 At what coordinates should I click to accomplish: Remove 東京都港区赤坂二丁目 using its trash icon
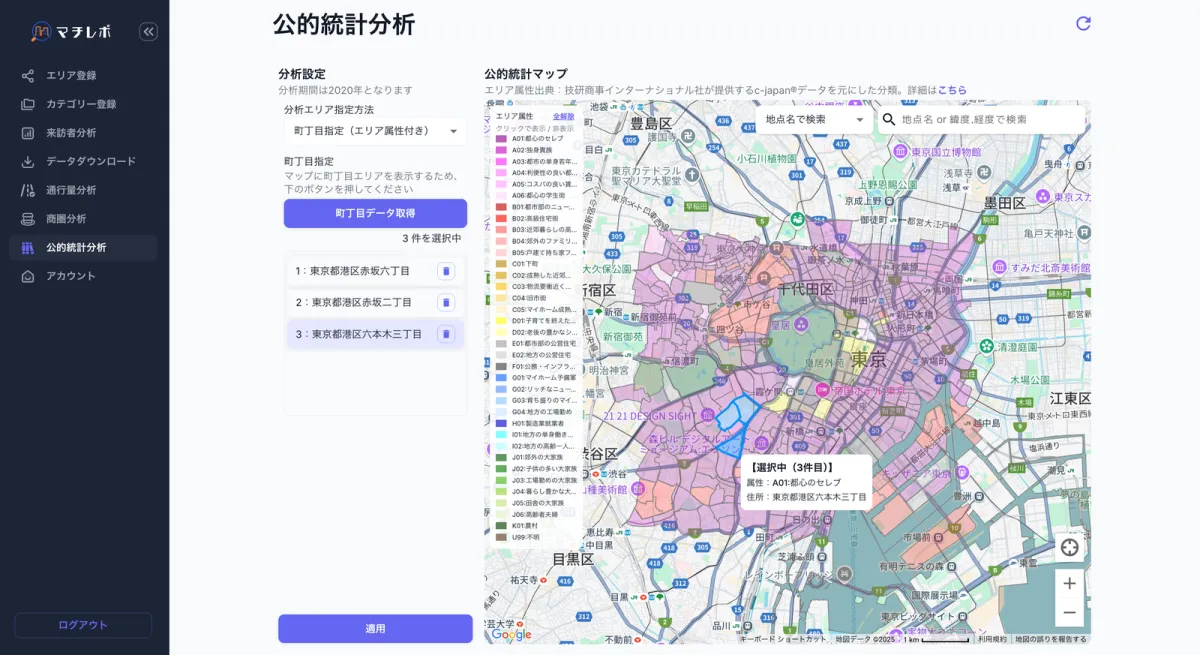pyautogui.click(x=446, y=302)
